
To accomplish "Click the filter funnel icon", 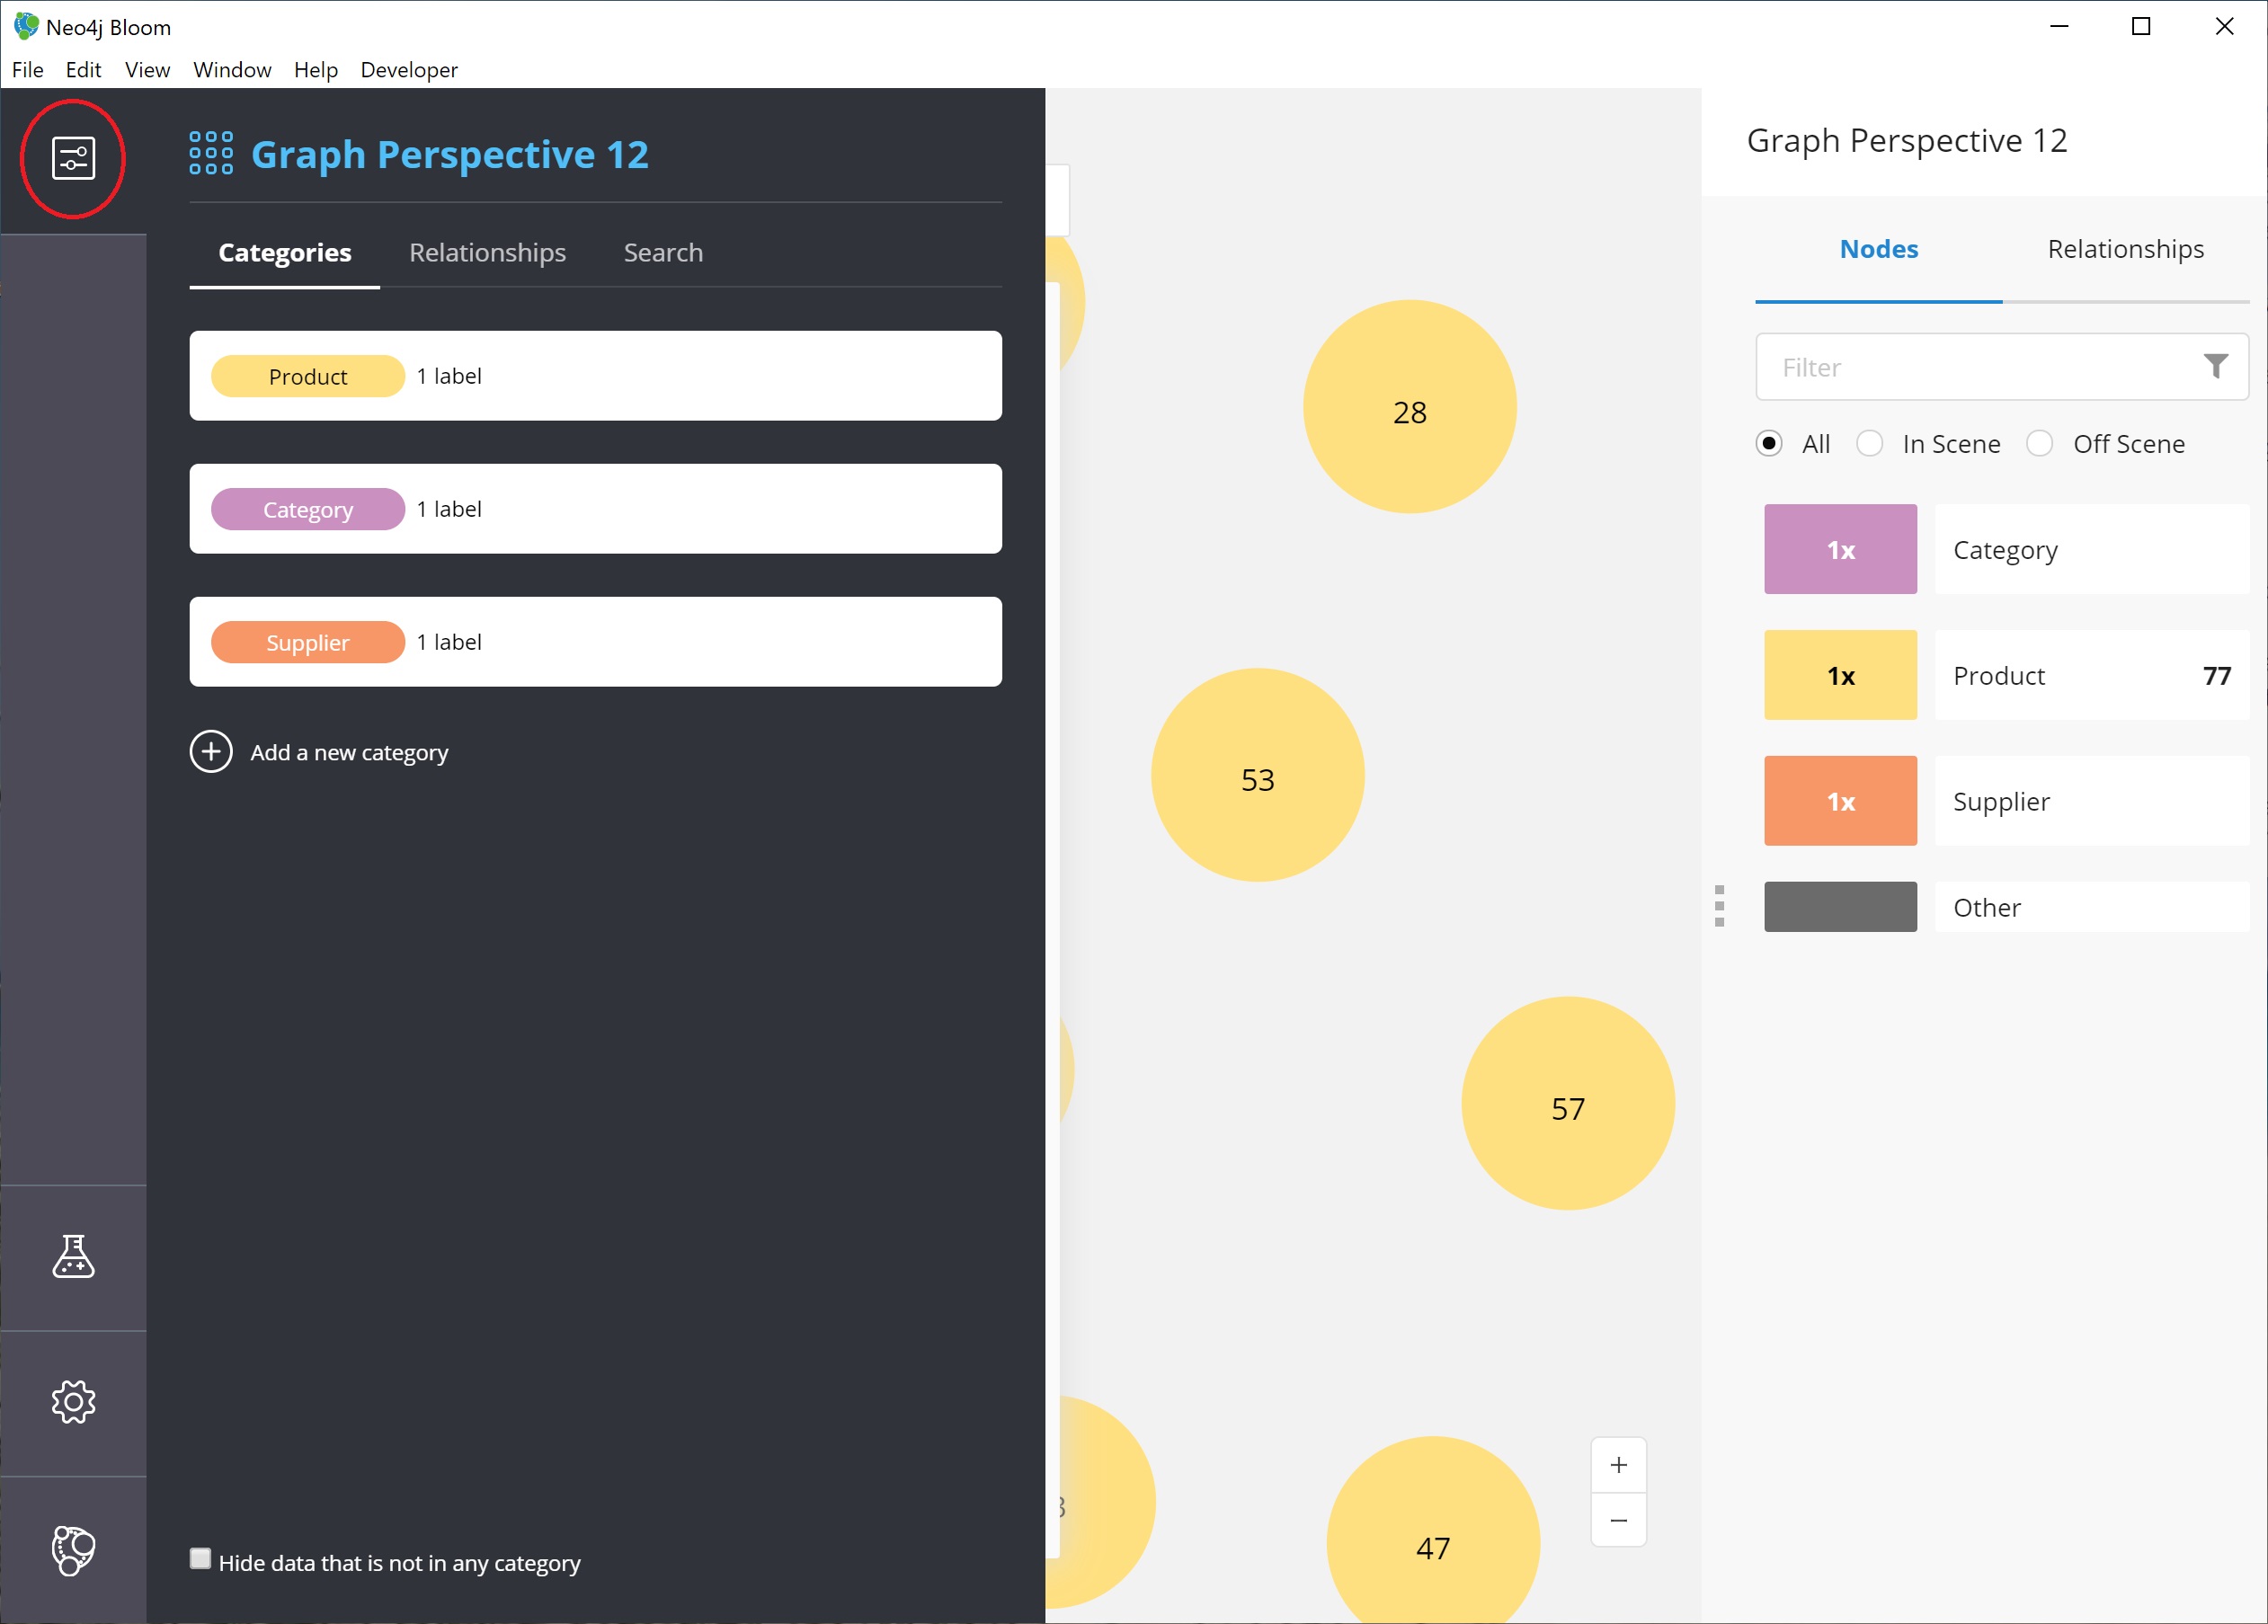I will [2215, 367].
